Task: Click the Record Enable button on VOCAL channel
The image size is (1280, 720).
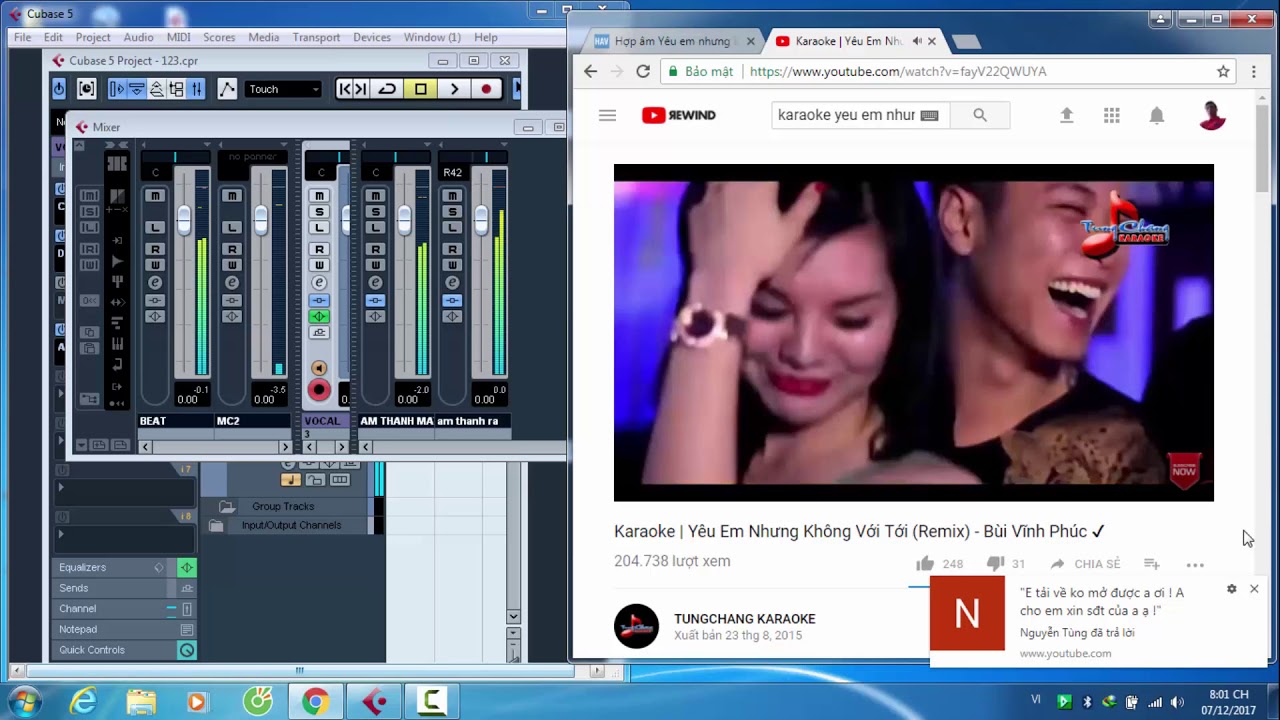Action: pos(319,390)
